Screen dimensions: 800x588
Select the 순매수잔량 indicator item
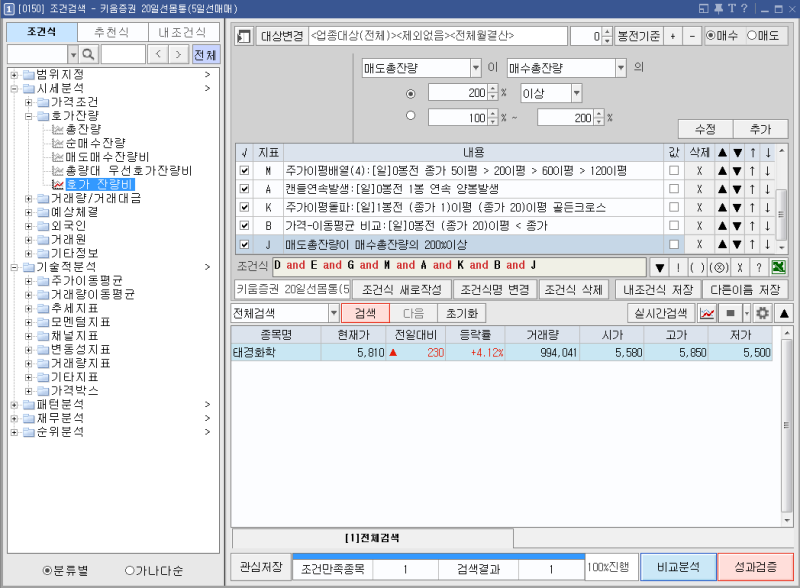coord(95,143)
